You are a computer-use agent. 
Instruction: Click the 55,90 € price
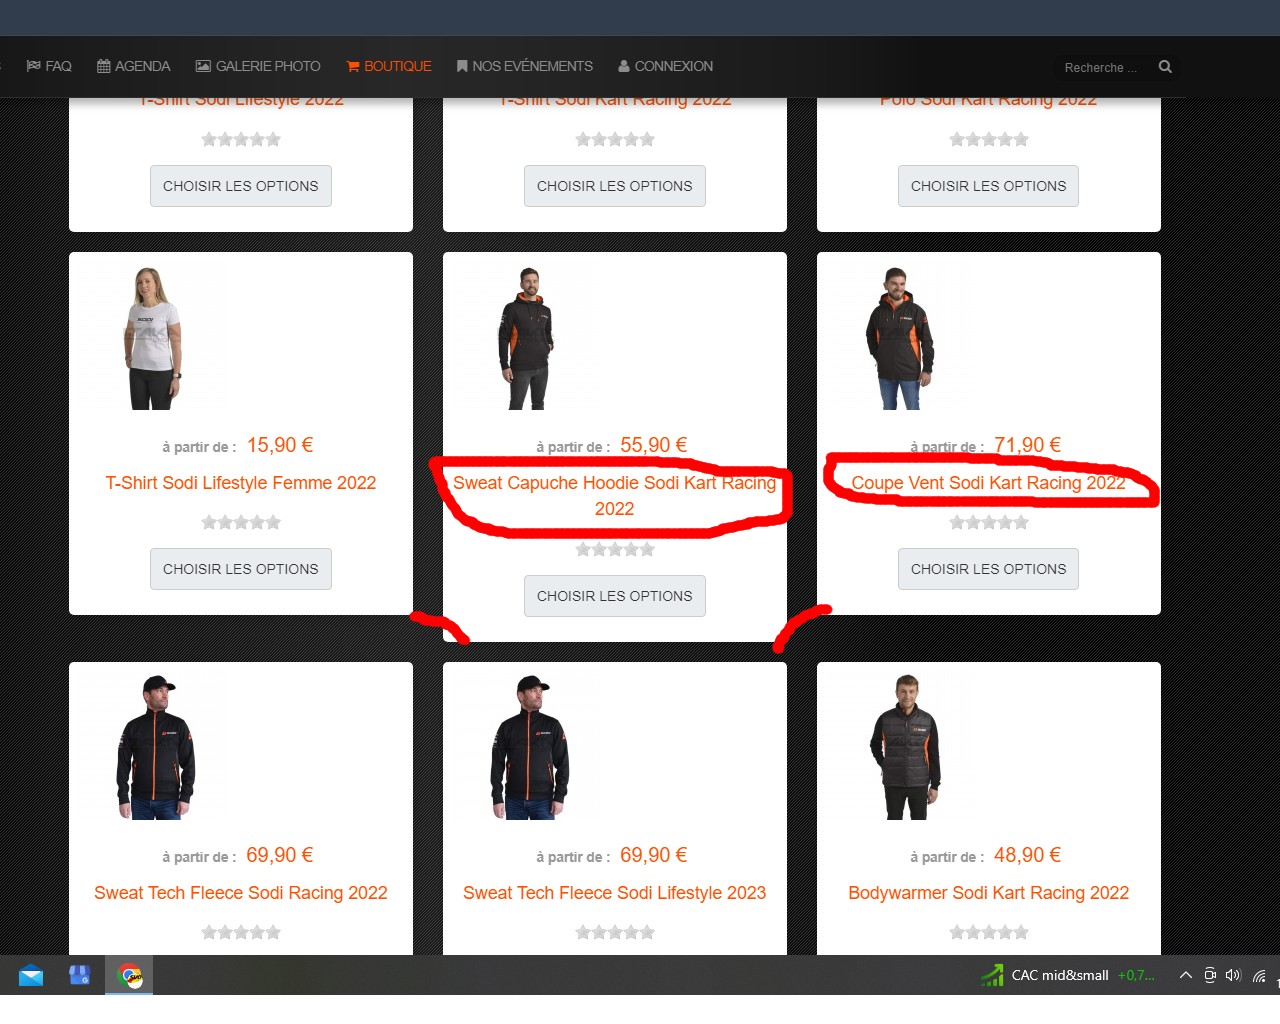[654, 445]
